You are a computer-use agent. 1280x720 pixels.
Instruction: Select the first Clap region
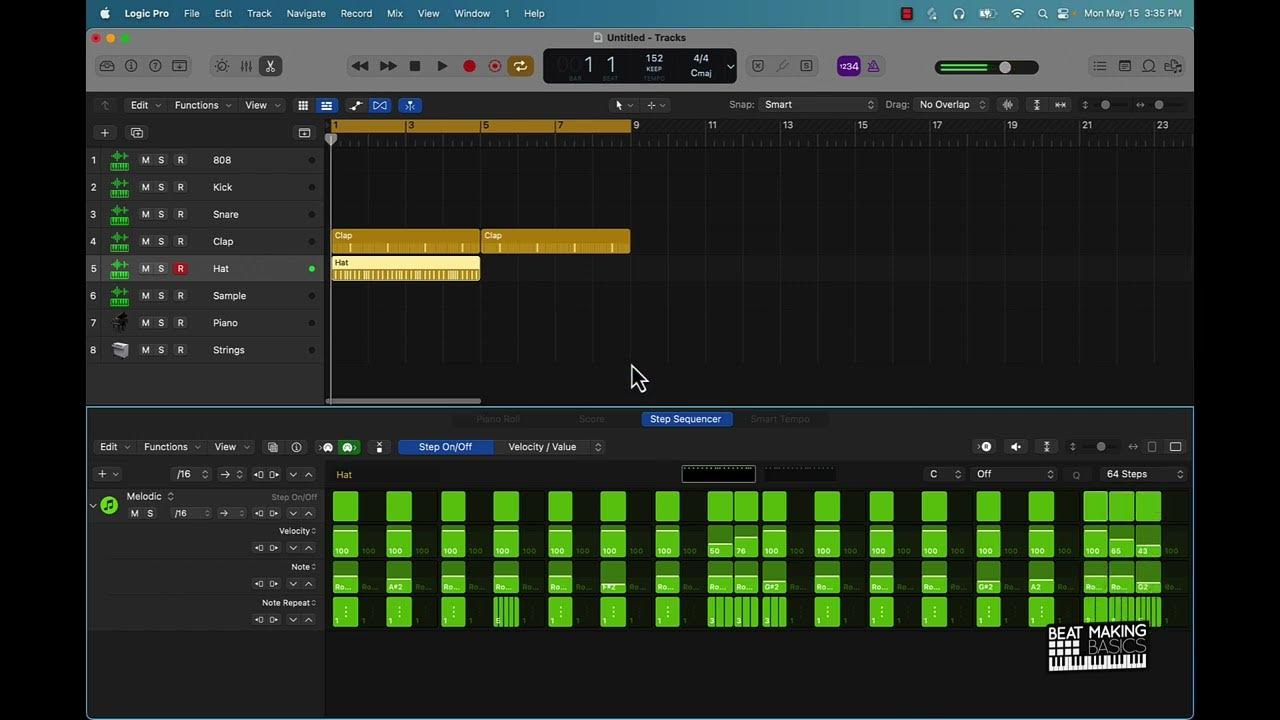[x=406, y=241]
